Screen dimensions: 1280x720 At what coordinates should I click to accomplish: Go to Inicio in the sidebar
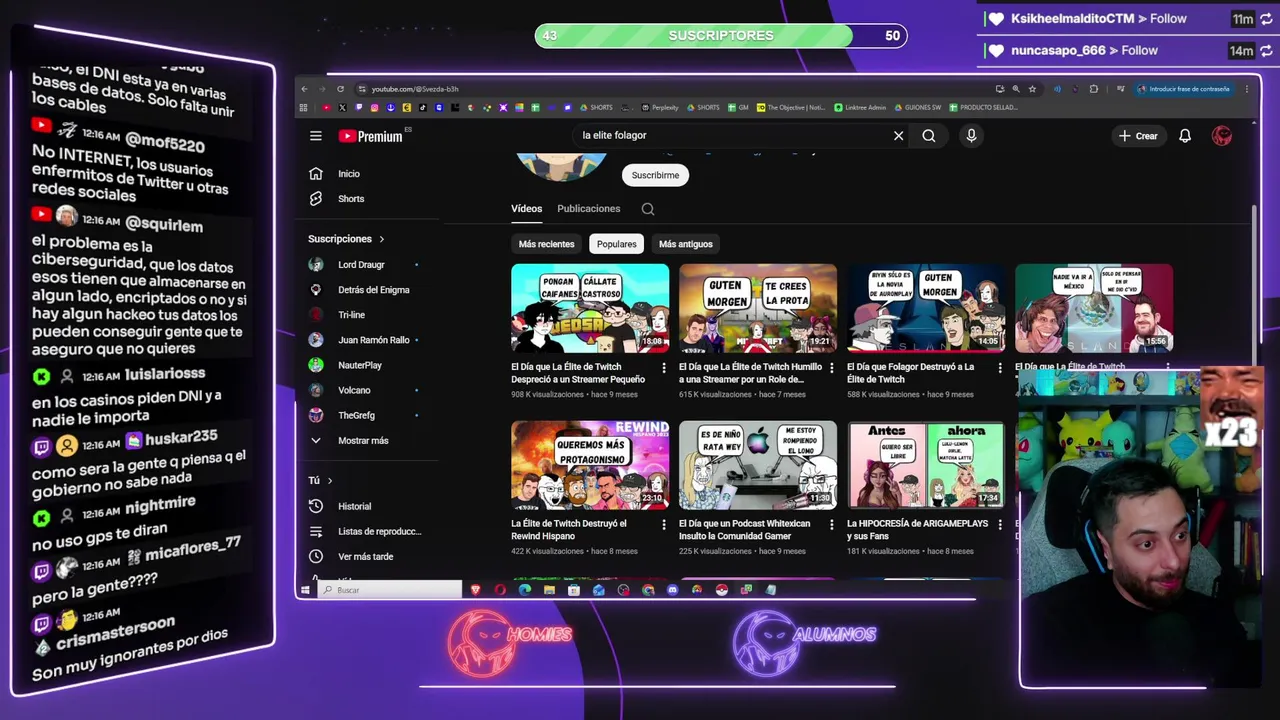pos(348,174)
